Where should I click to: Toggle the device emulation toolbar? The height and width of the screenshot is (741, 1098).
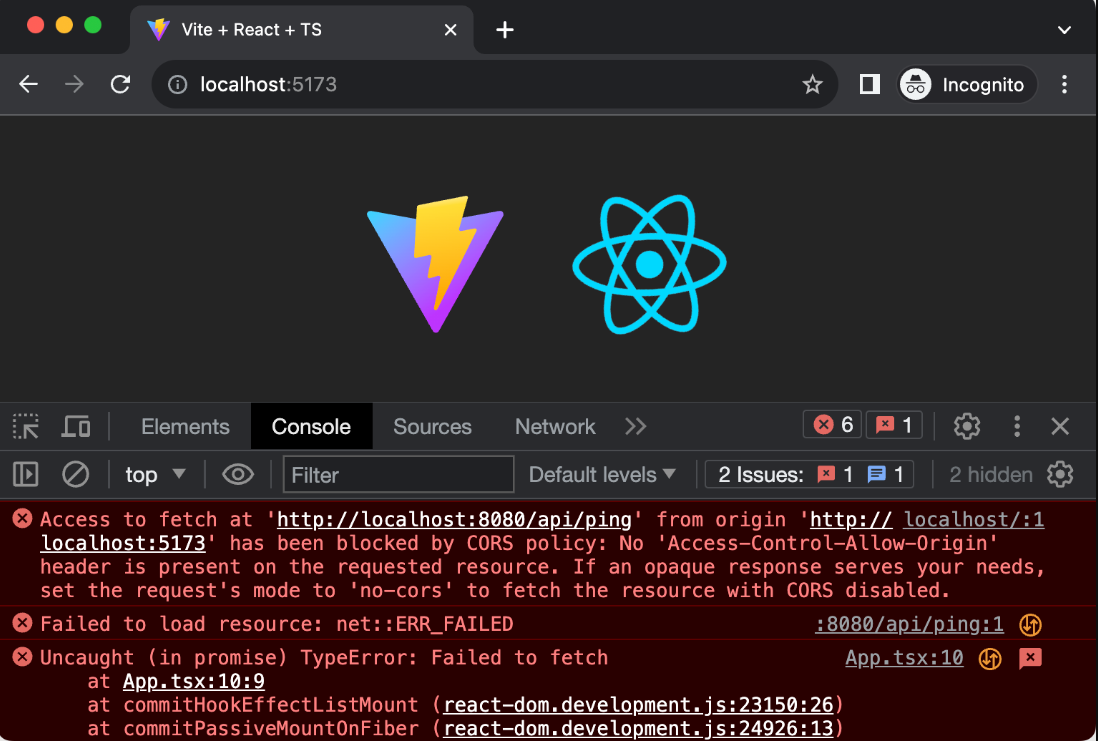[76, 426]
